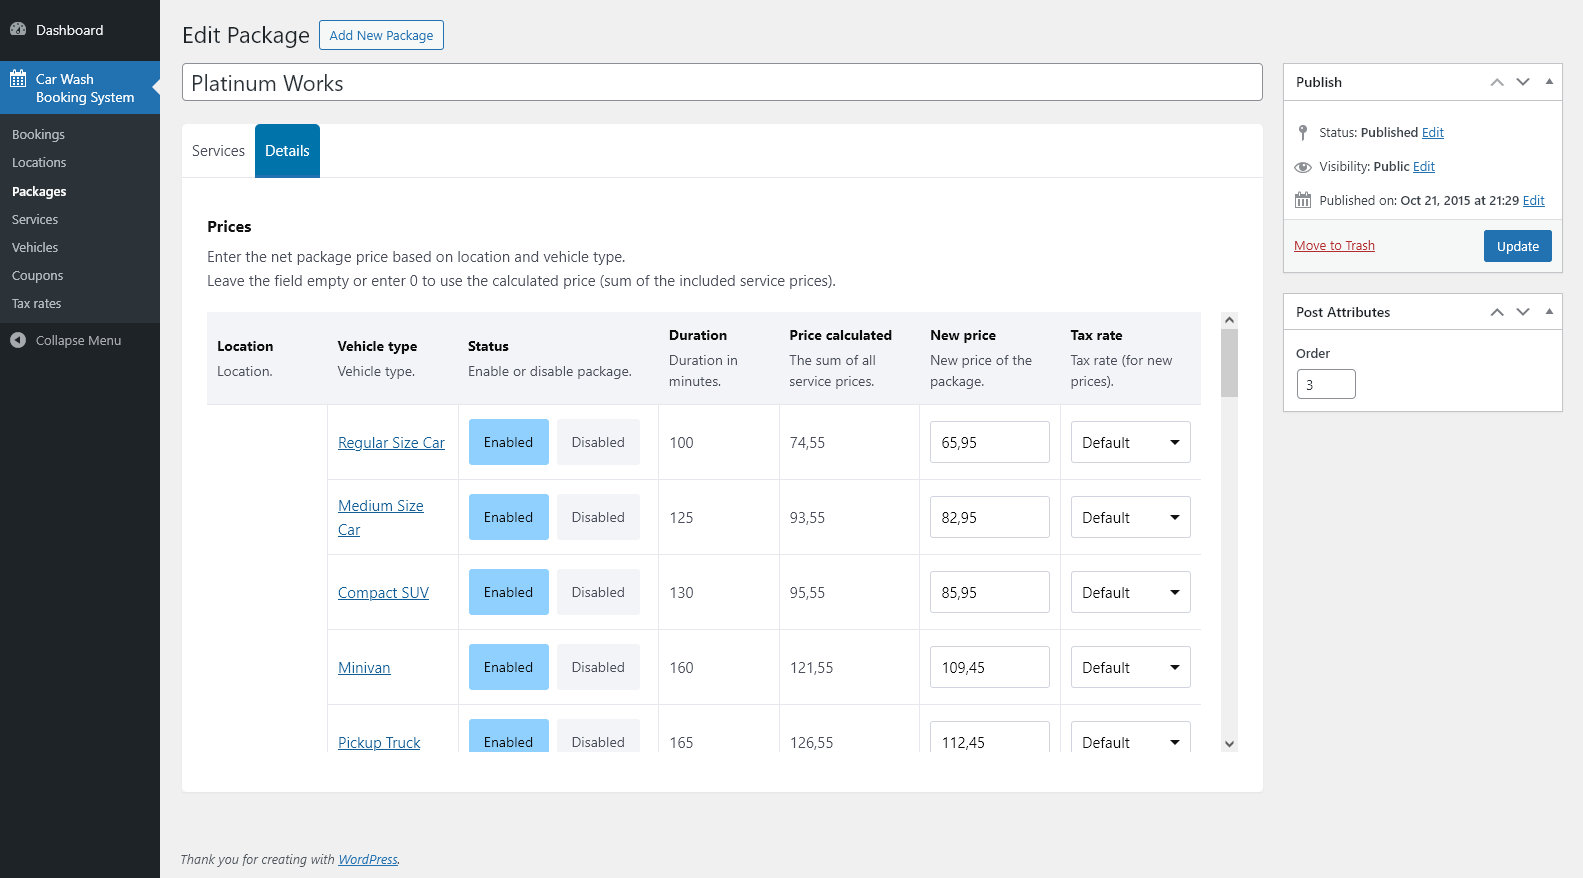The width and height of the screenshot is (1583, 878).
Task: Click the Car Wash Booking System calendar icon
Action: tap(18, 79)
